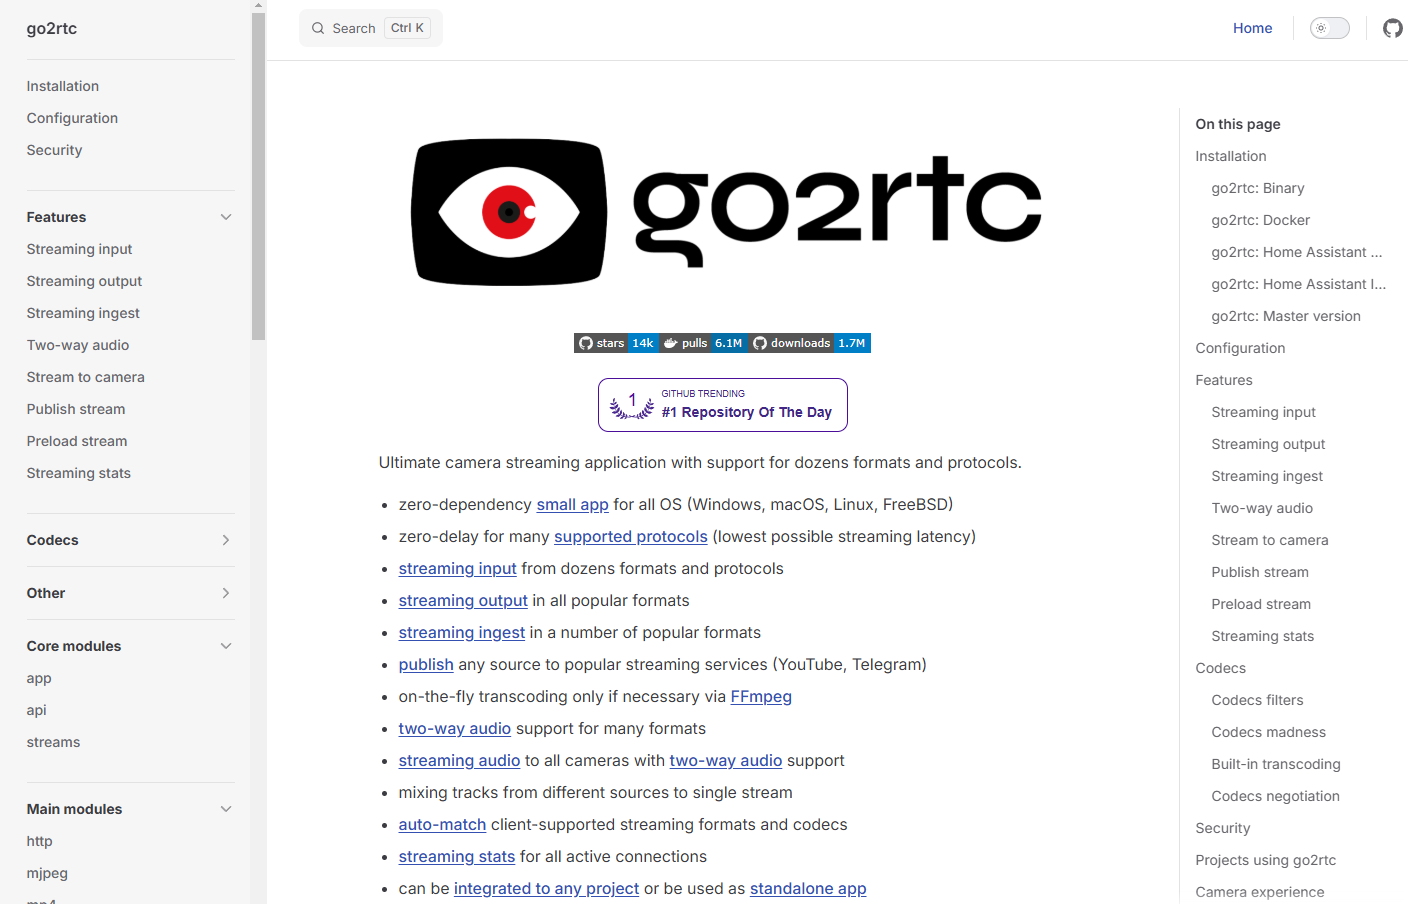Toggle the light/dark theme switch
1408x904 pixels.
tap(1329, 28)
